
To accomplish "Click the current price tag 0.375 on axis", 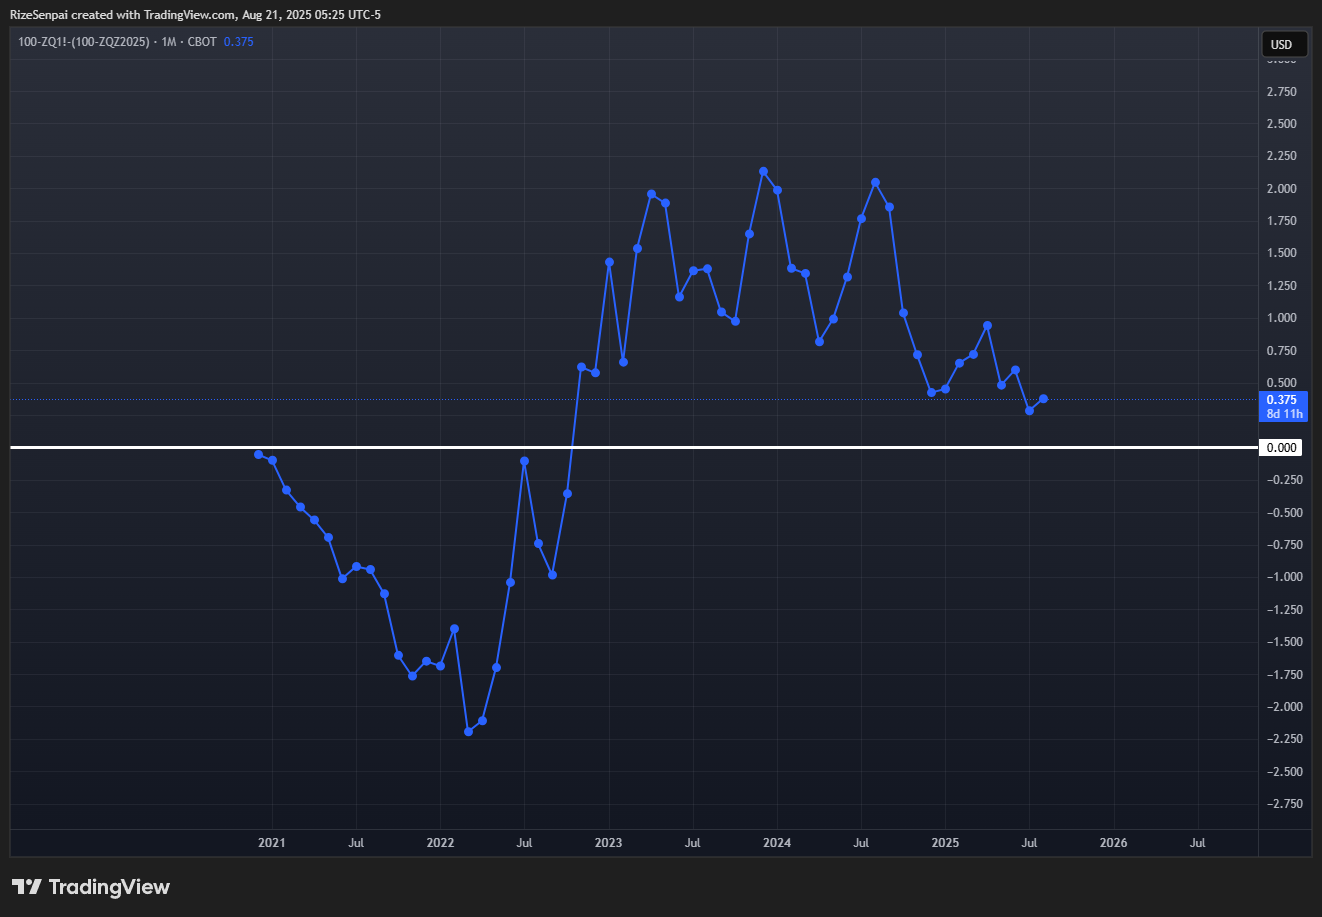I will [x=1282, y=406].
